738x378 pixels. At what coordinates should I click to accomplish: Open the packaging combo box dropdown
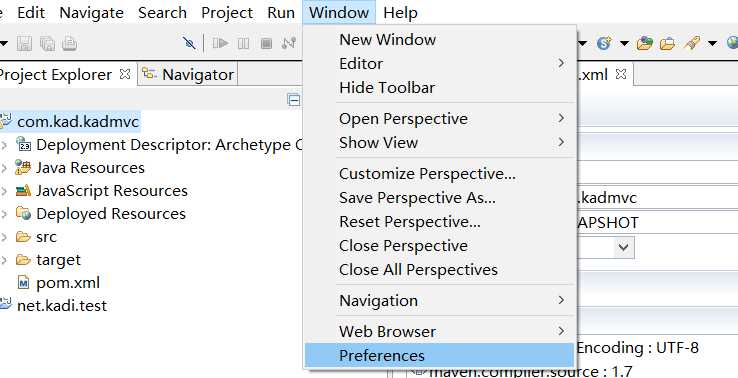pyautogui.click(x=623, y=247)
